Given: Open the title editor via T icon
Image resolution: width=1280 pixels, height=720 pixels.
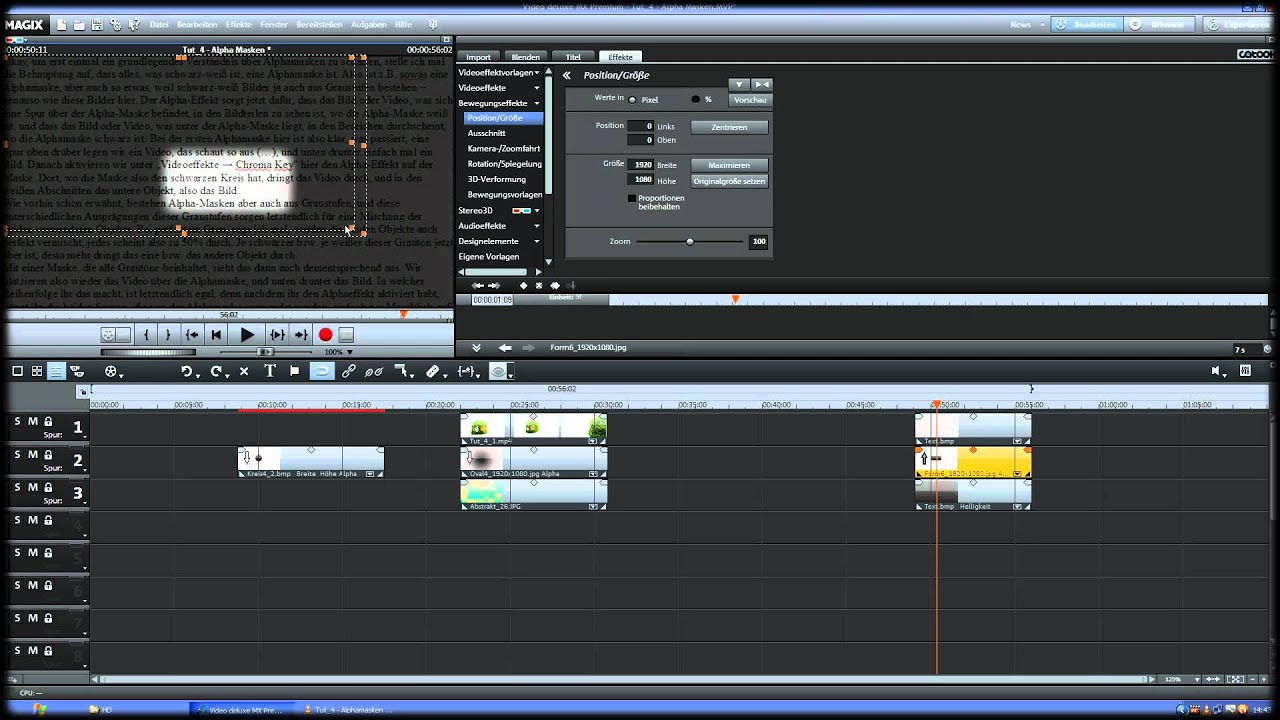Looking at the screenshot, I should click(x=269, y=371).
